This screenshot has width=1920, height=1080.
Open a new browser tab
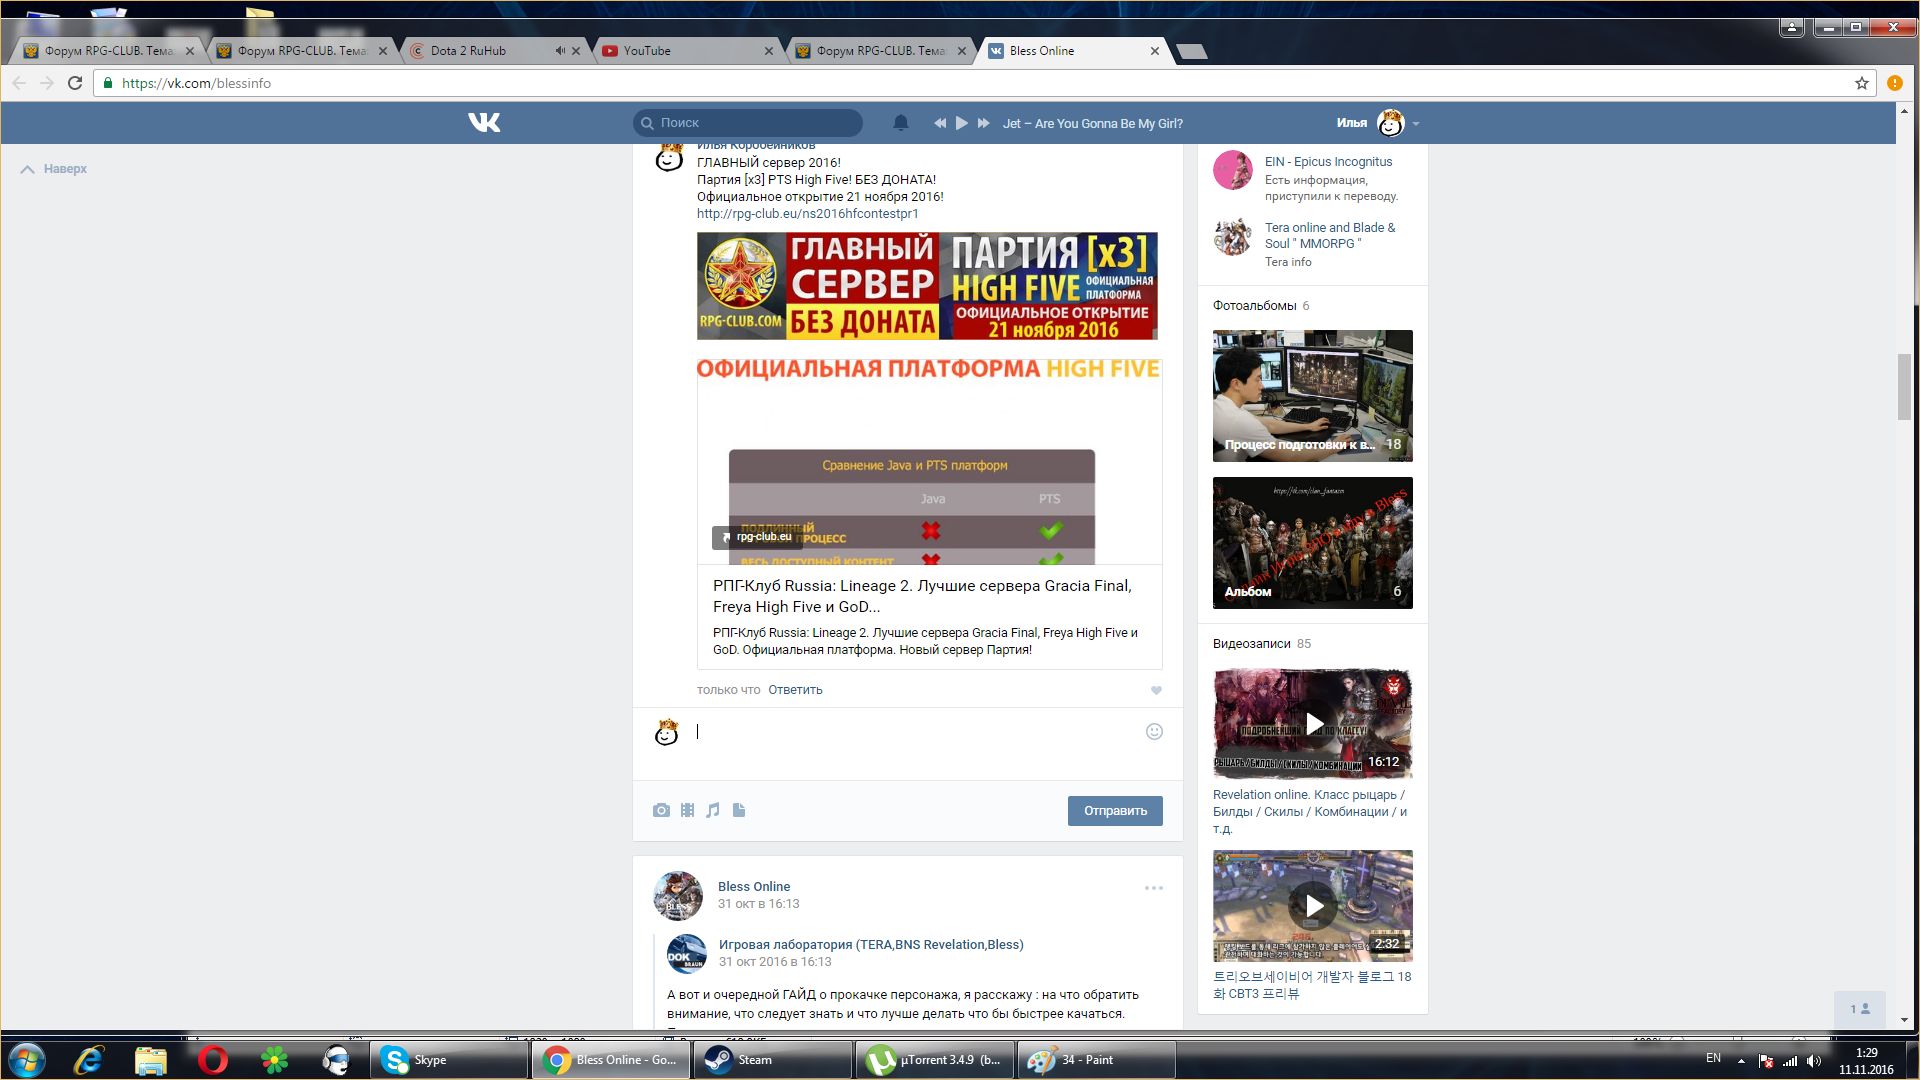(1191, 51)
